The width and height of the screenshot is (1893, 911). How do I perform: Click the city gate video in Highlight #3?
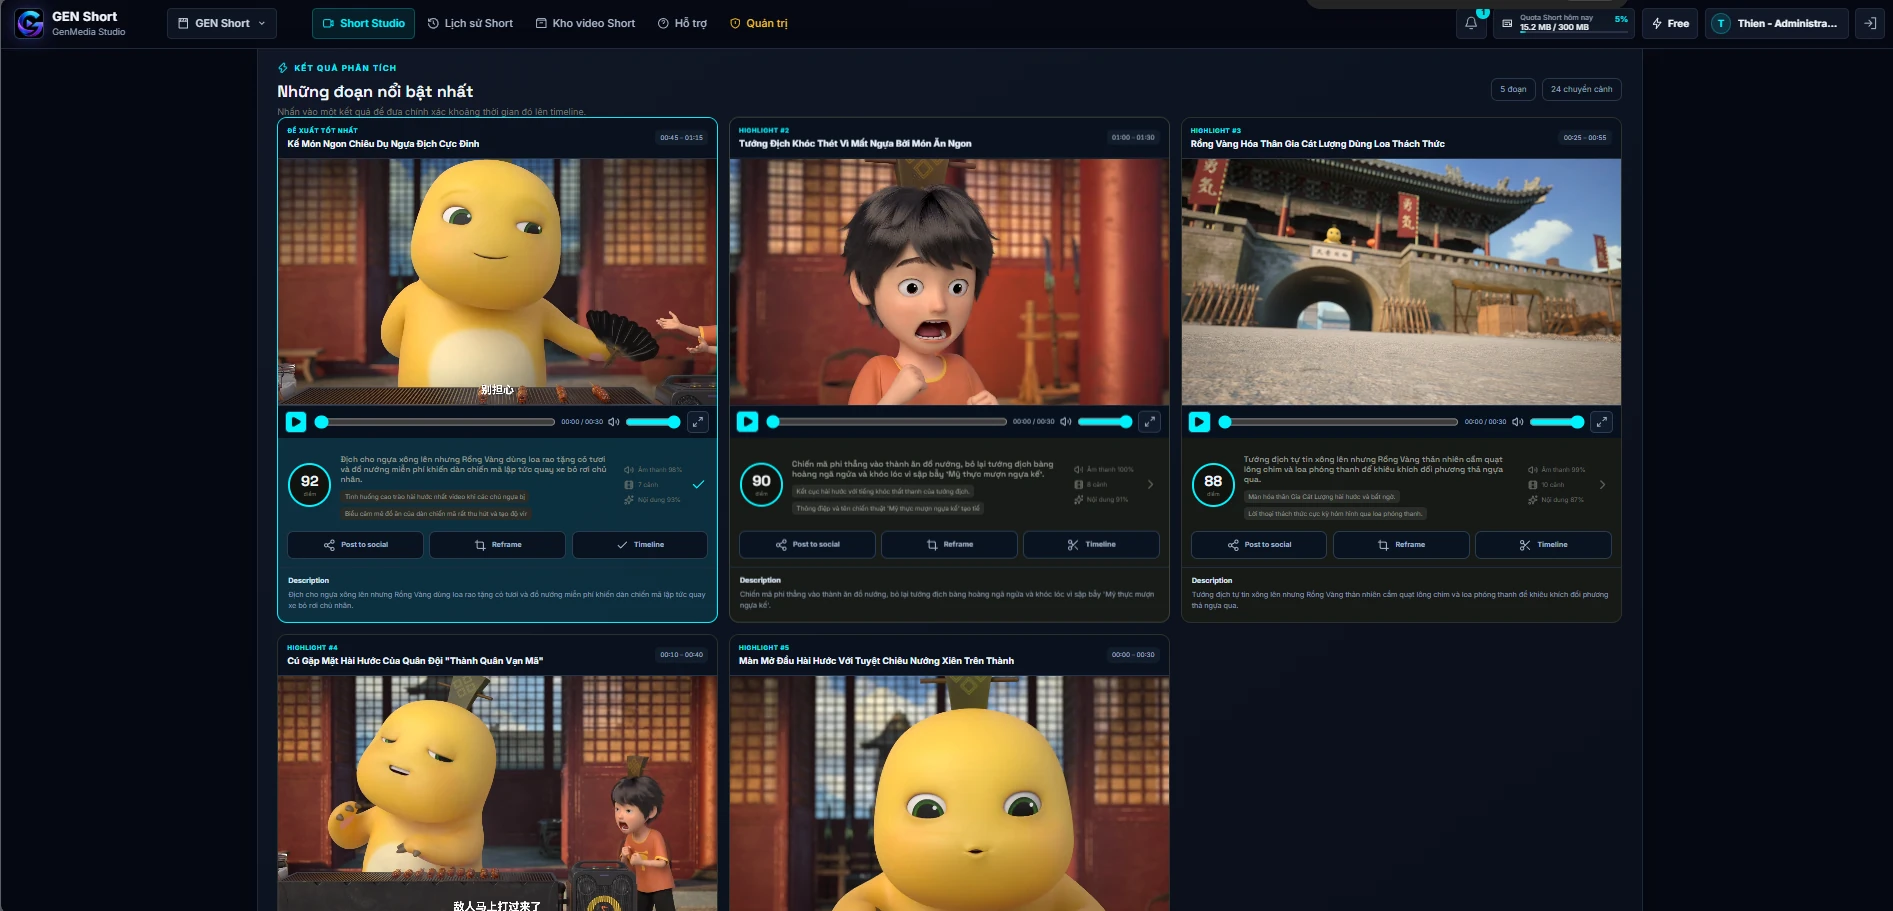pyautogui.click(x=1401, y=282)
